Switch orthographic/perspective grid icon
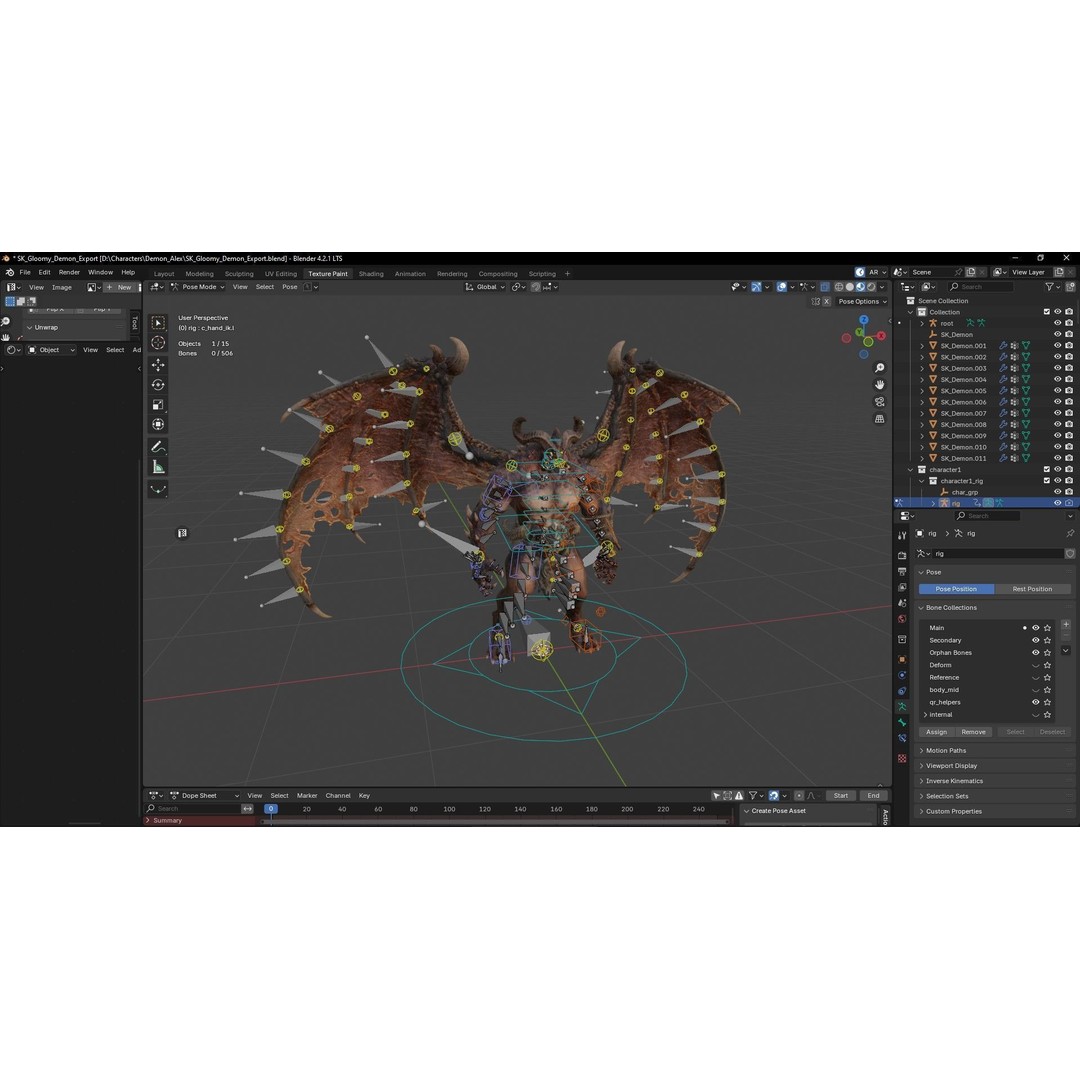This screenshot has height=1080, width=1080. (880, 419)
